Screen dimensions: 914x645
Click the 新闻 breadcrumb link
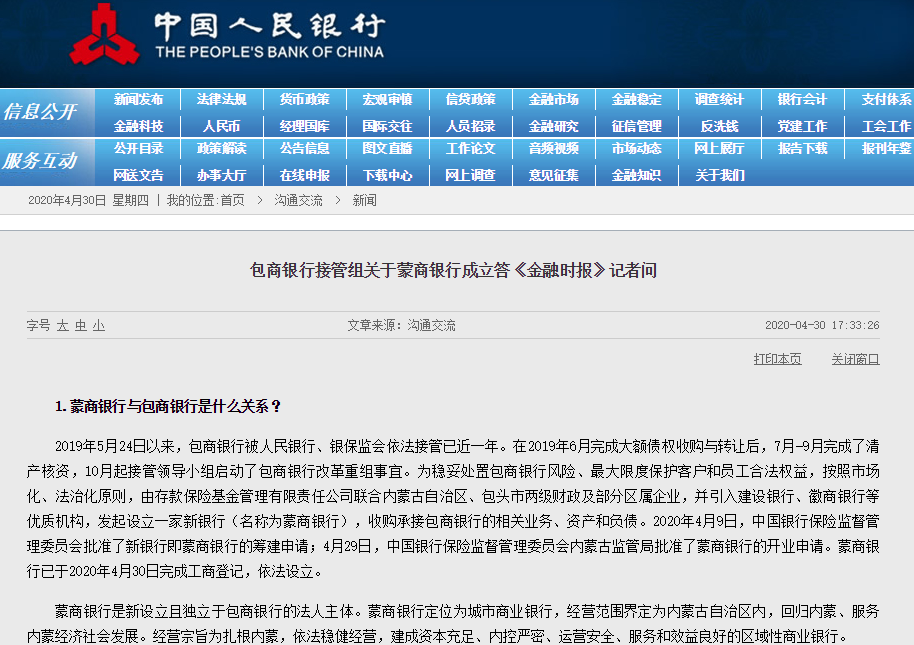click(364, 200)
